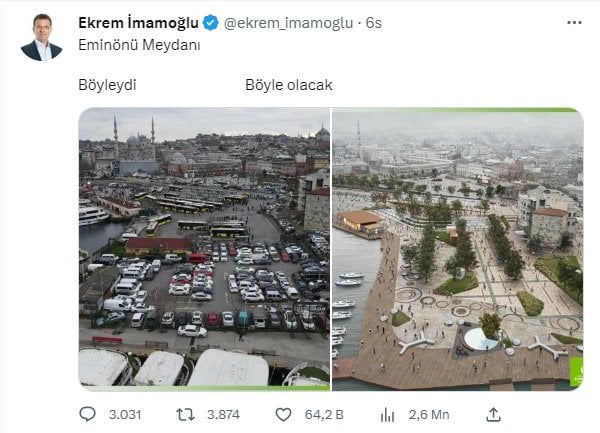Click the 3.874 retweet count
Viewport: 600px width, 433px height.
click(223, 415)
